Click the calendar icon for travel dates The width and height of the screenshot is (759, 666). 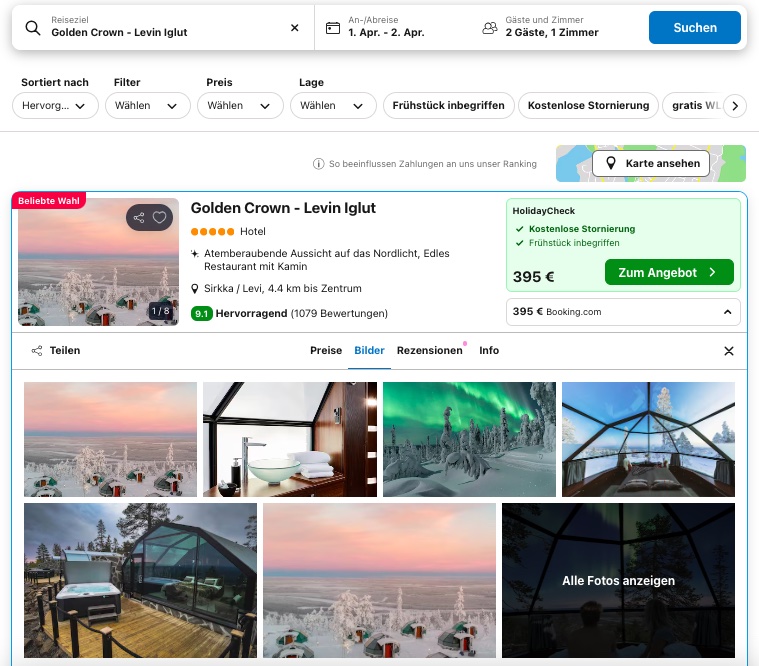click(x=333, y=28)
